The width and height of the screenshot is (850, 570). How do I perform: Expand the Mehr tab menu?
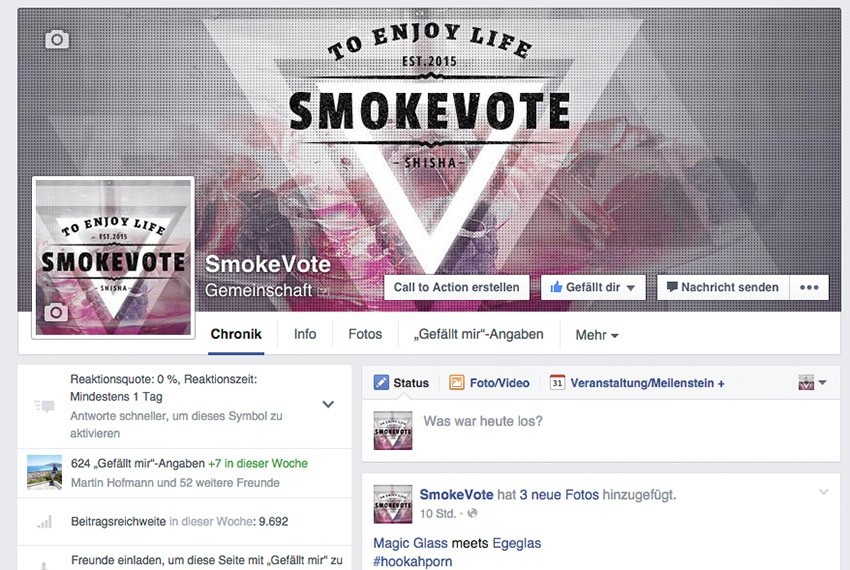tap(597, 335)
